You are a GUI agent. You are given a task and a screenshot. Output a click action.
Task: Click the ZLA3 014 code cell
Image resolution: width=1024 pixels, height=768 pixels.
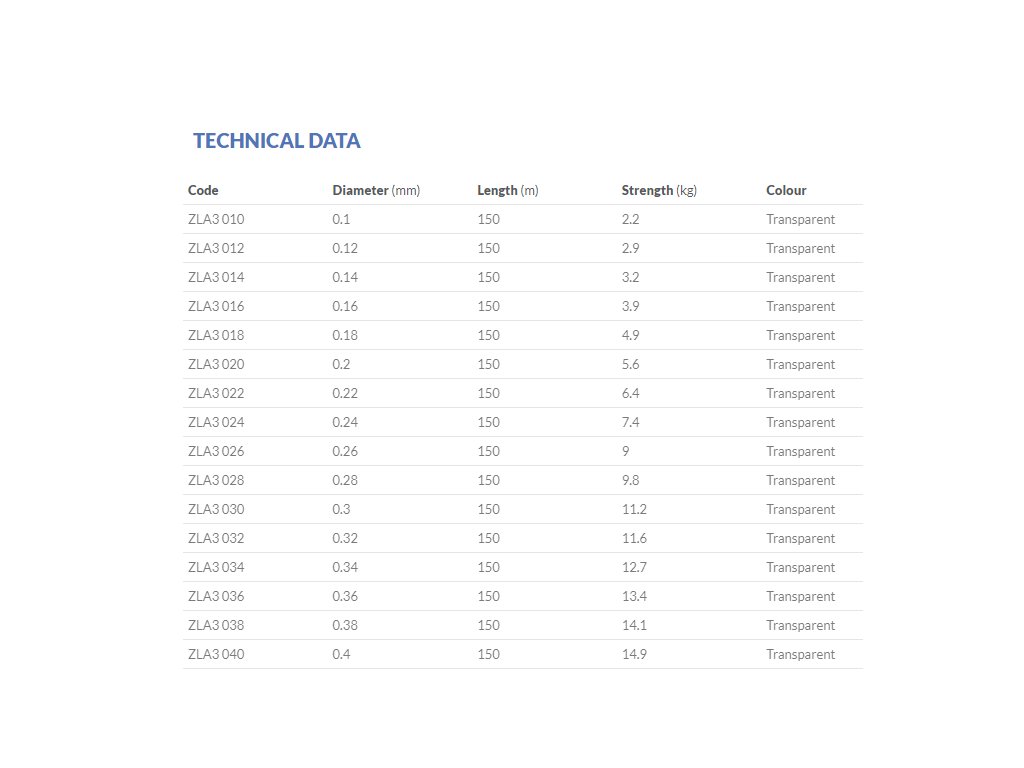(216, 277)
